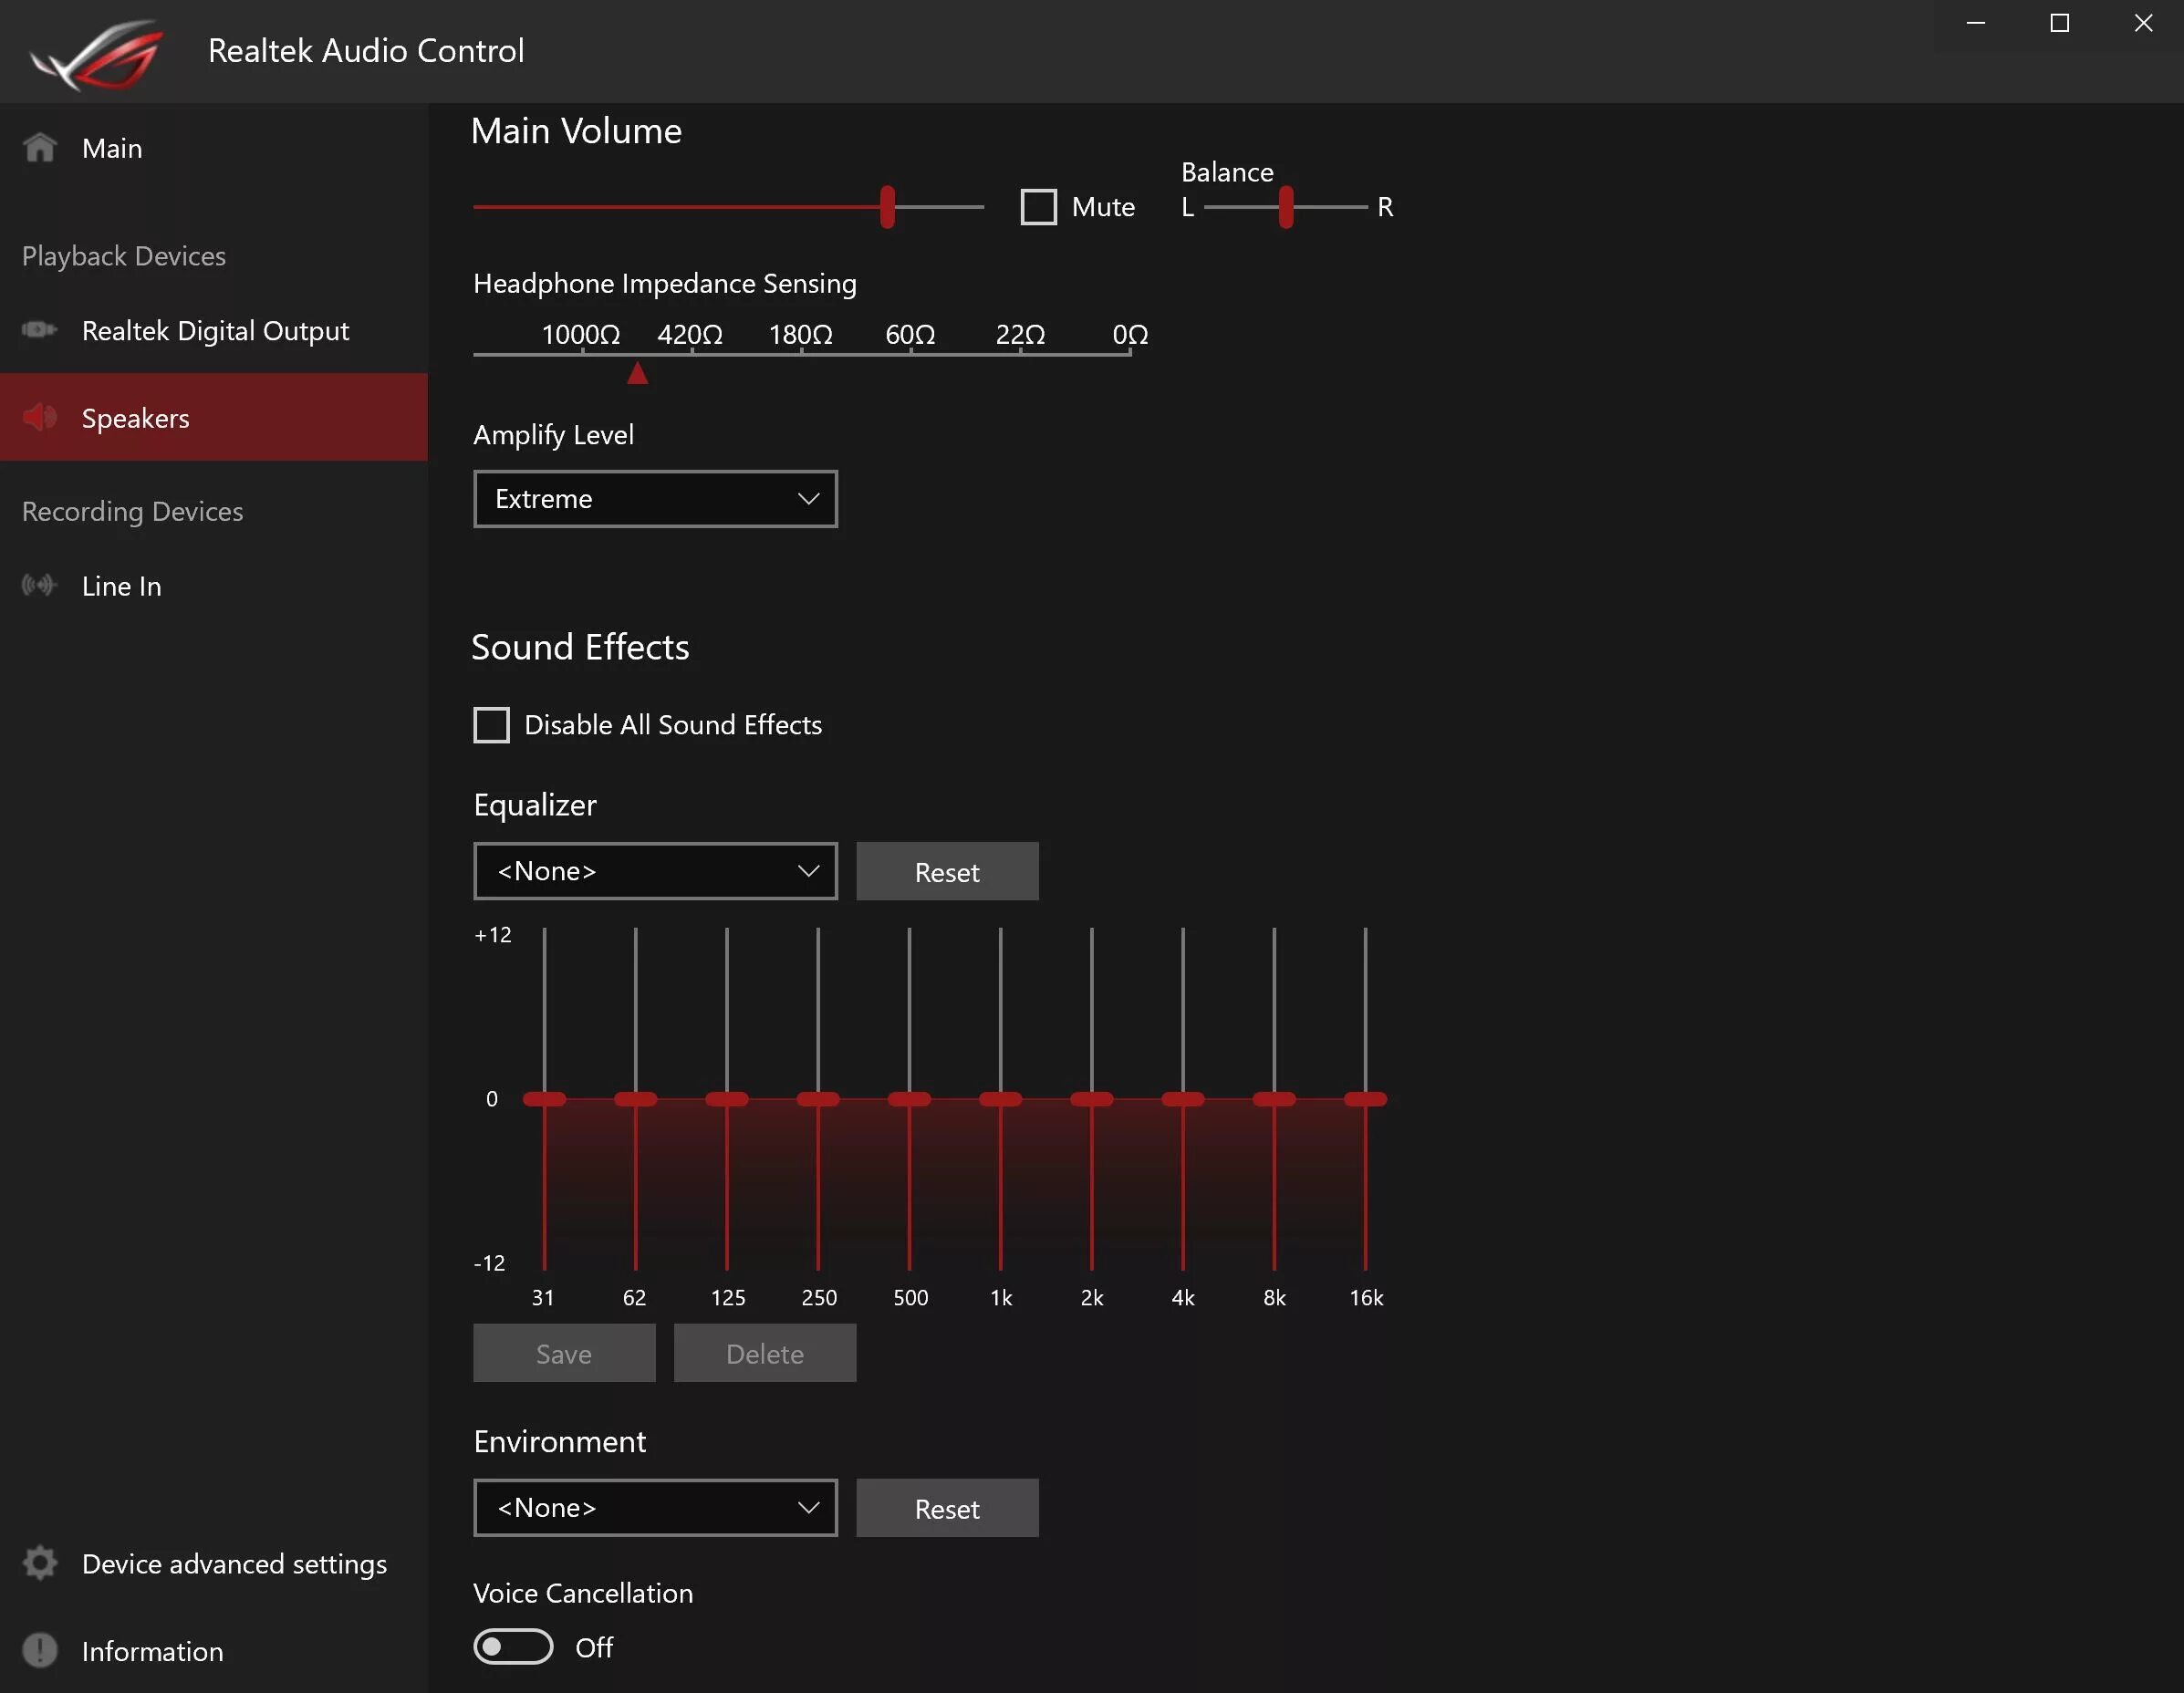The image size is (2184, 1693).
Task: Click the Information exclamation icon
Action: point(40,1650)
